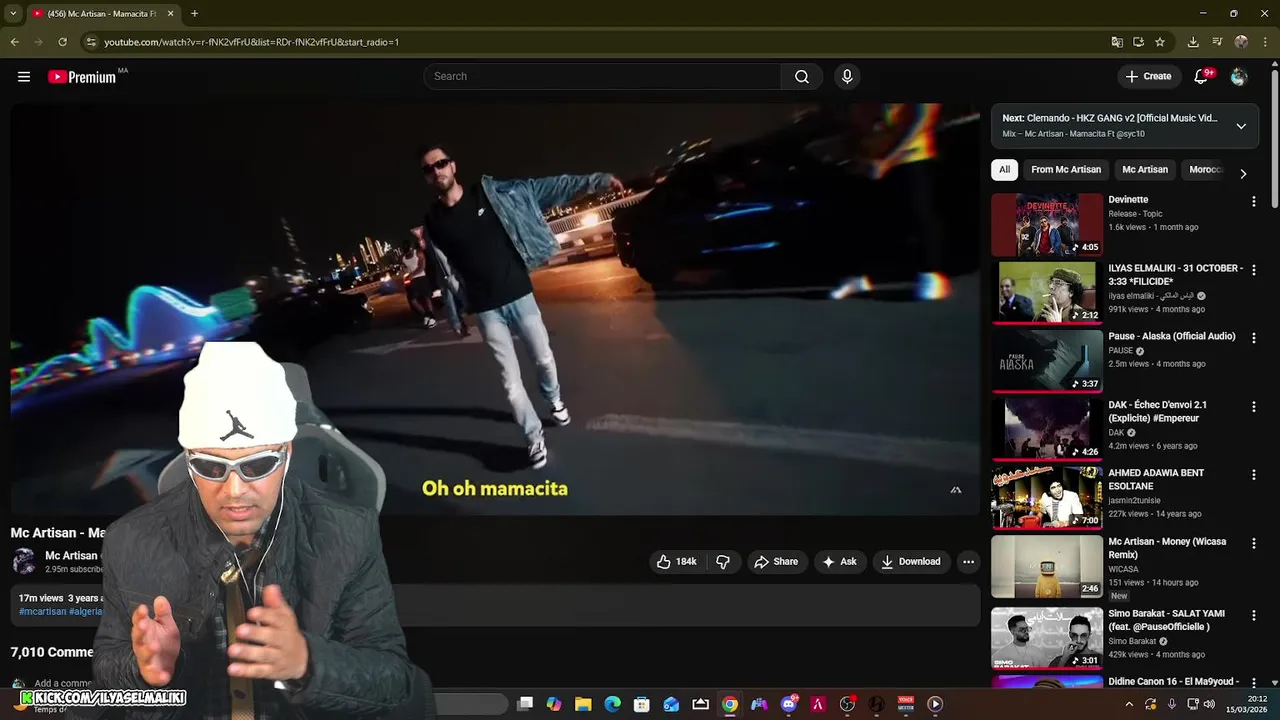Open options for Mc Artisan Money video

1253,544
